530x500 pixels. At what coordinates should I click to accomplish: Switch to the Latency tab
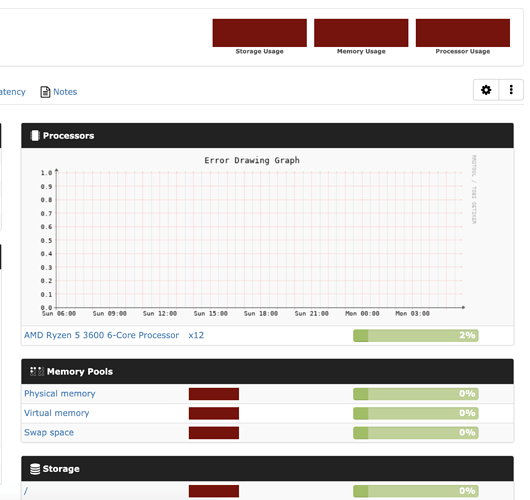coord(13,92)
